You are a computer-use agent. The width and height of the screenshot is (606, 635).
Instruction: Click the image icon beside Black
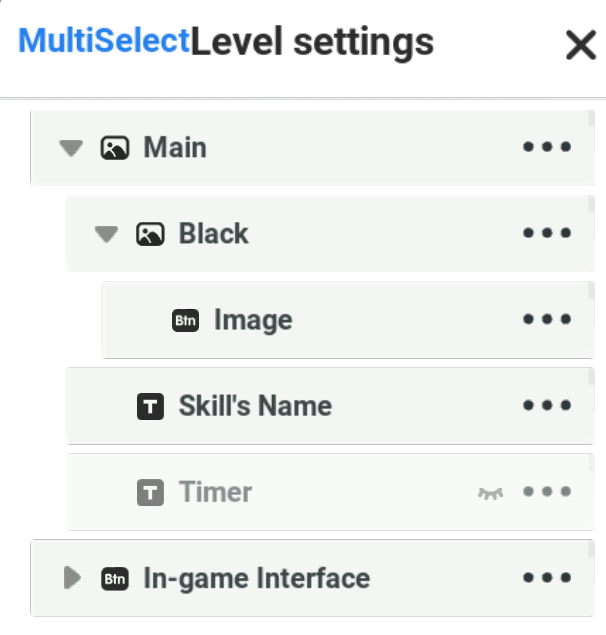point(150,234)
